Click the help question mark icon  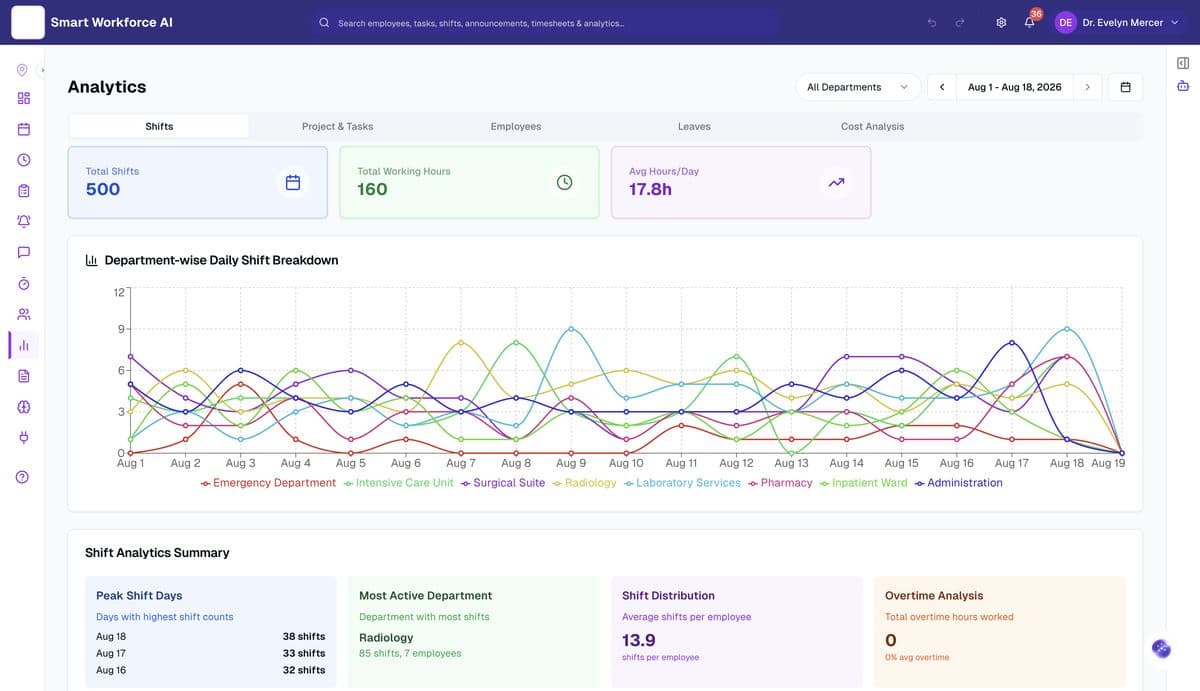[24, 476]
